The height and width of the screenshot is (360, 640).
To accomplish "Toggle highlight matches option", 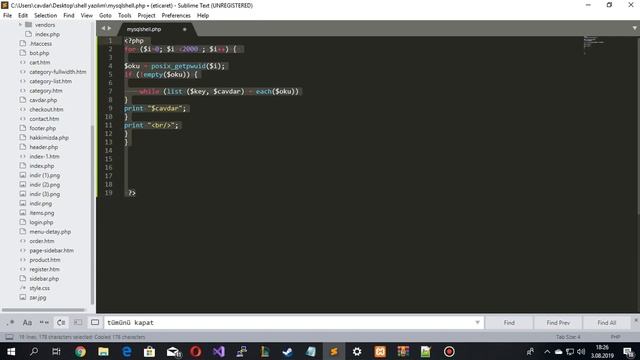I will (95, 322).
